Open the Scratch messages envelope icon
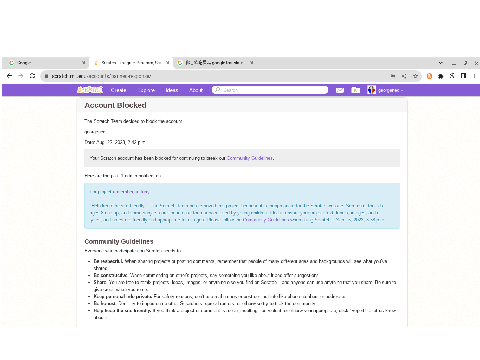480x360 pixels. click(340, 90)
